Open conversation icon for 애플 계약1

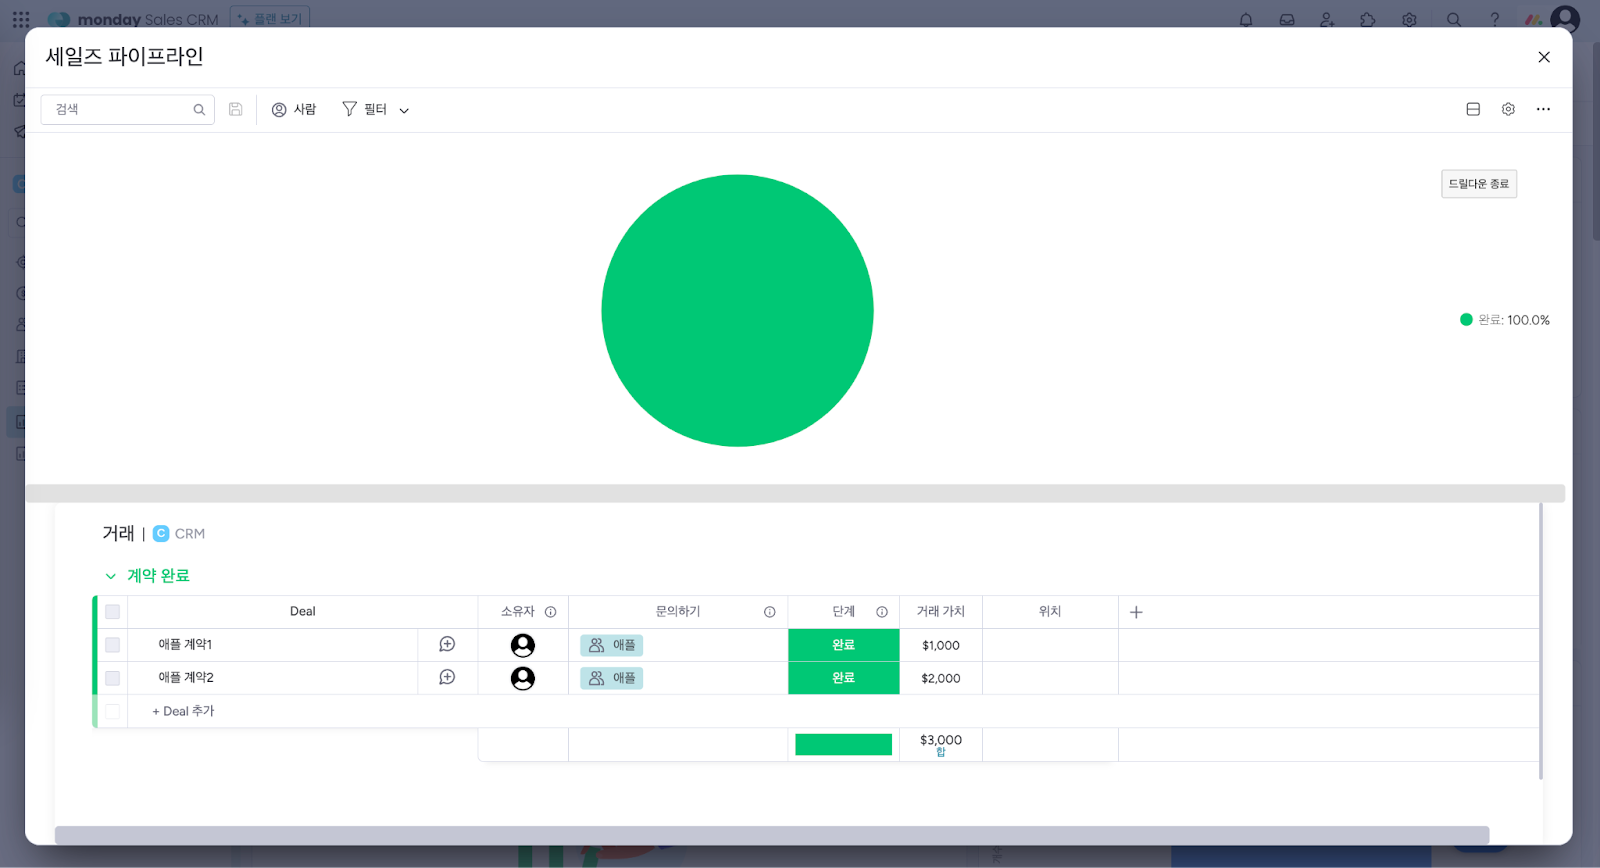(x=447, y=645)
